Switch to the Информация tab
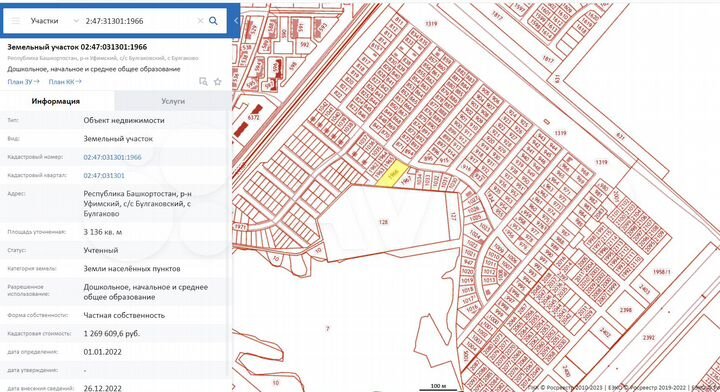The image size is (720, 392). click(x=56, y=101)
